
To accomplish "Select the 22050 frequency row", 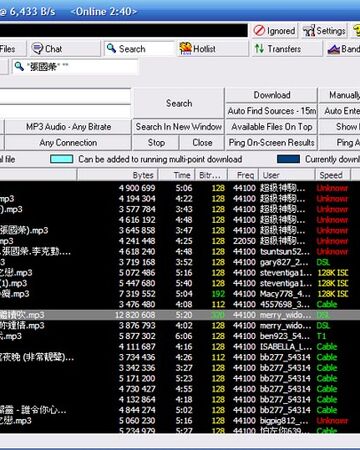I will pyautogui.click(x=180, y=241).
